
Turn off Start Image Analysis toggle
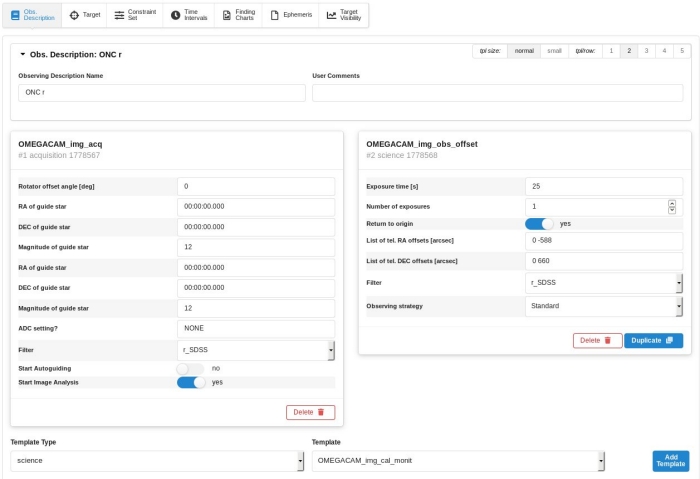click(x=190, y=382)
